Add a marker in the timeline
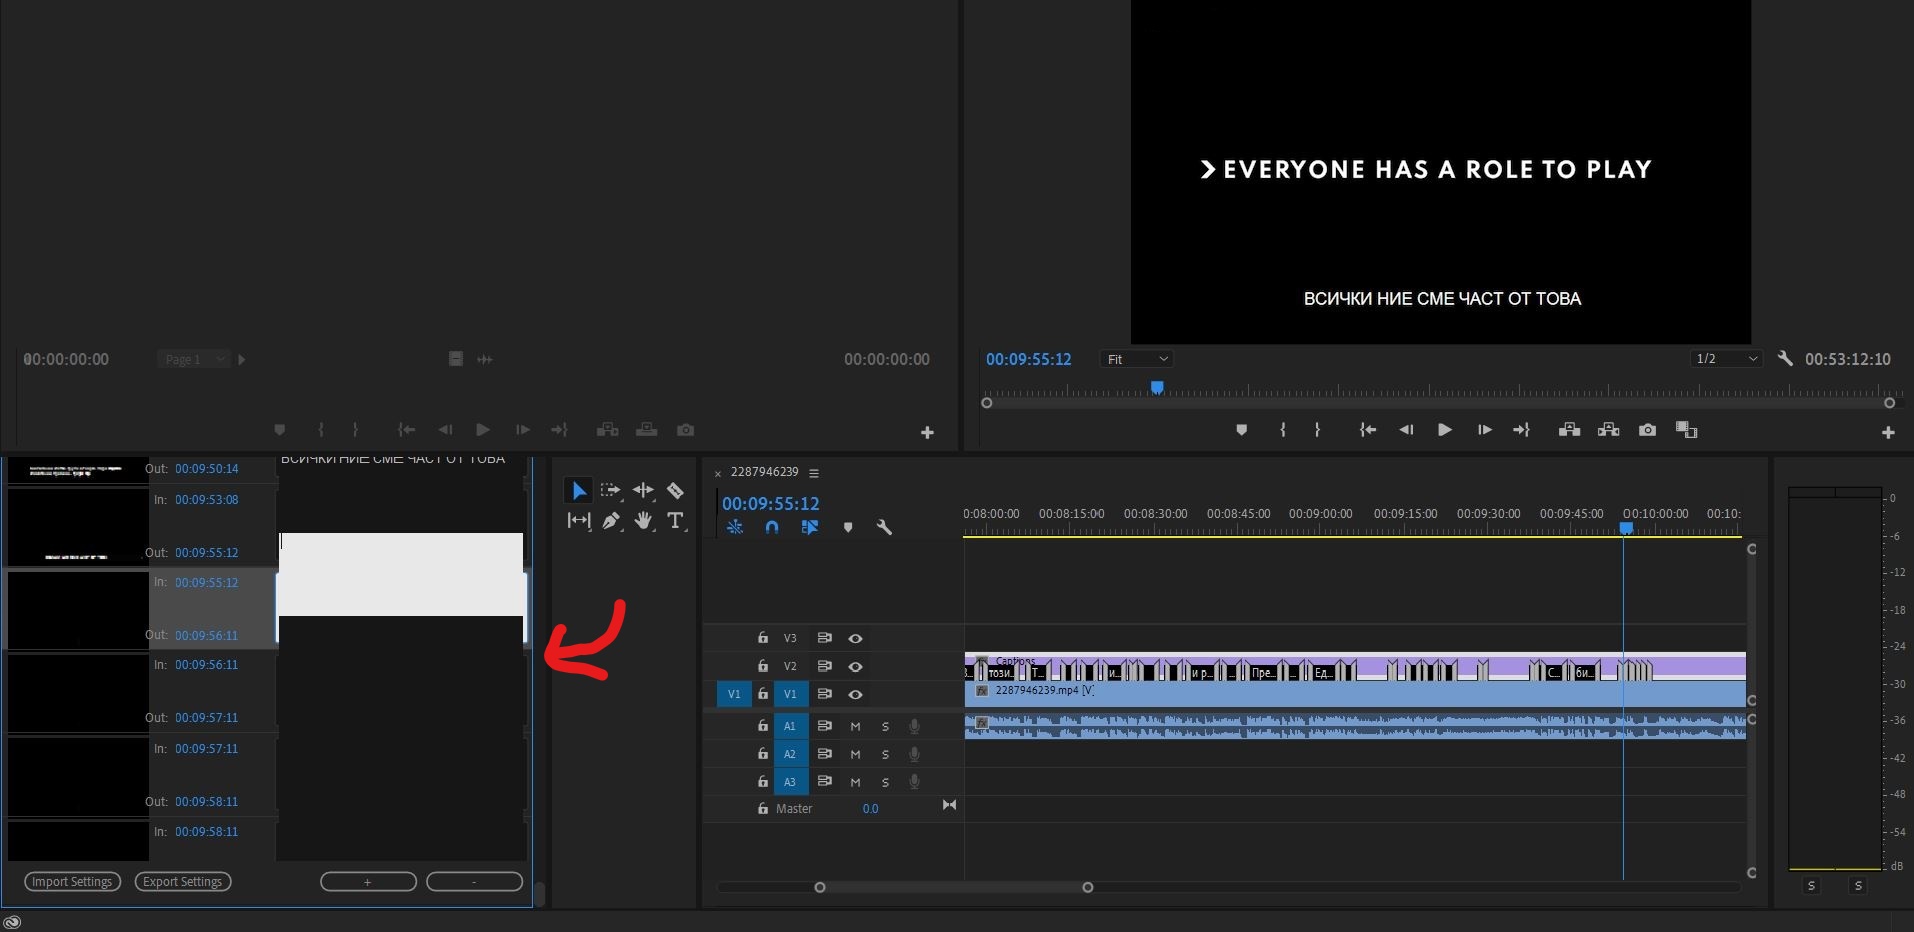Image resolution: width=1914 pixels, height=932 pixels. pos(848,527)
